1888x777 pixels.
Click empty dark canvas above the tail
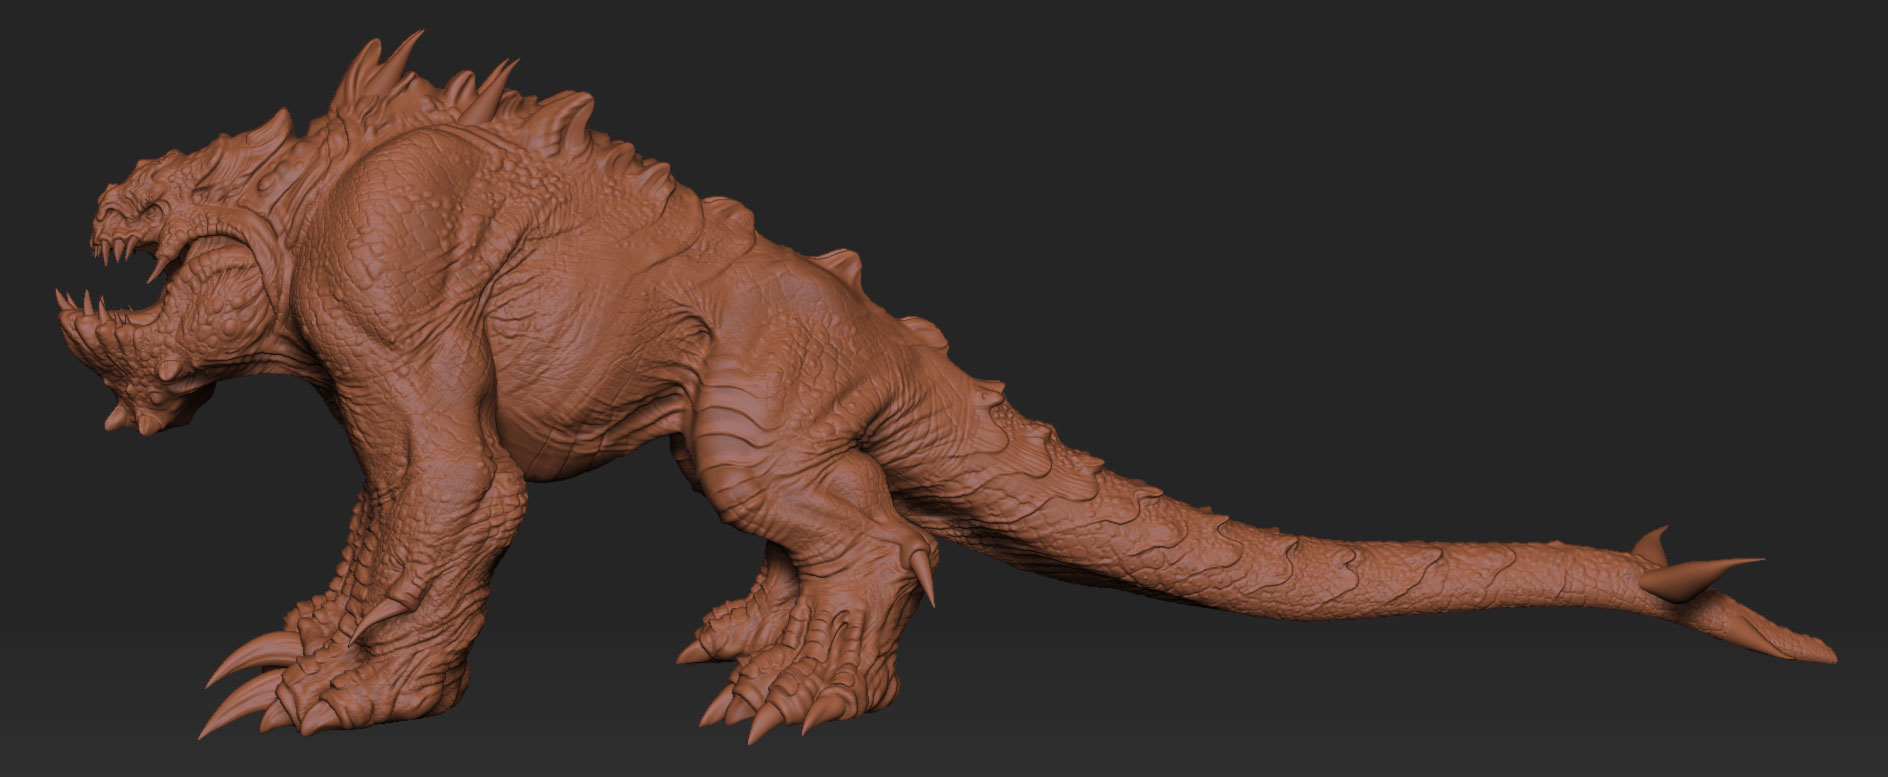click(x=1400, y=250)
